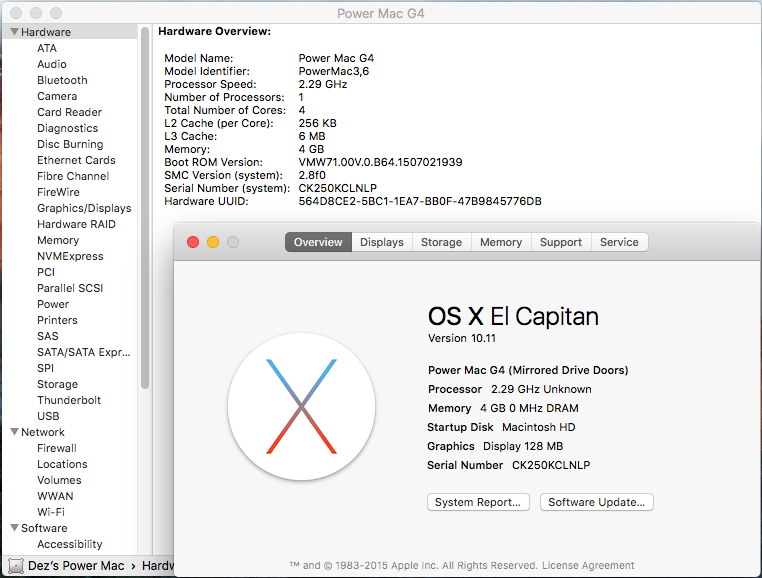Select Volumes under Network

[x=59, y=481]
